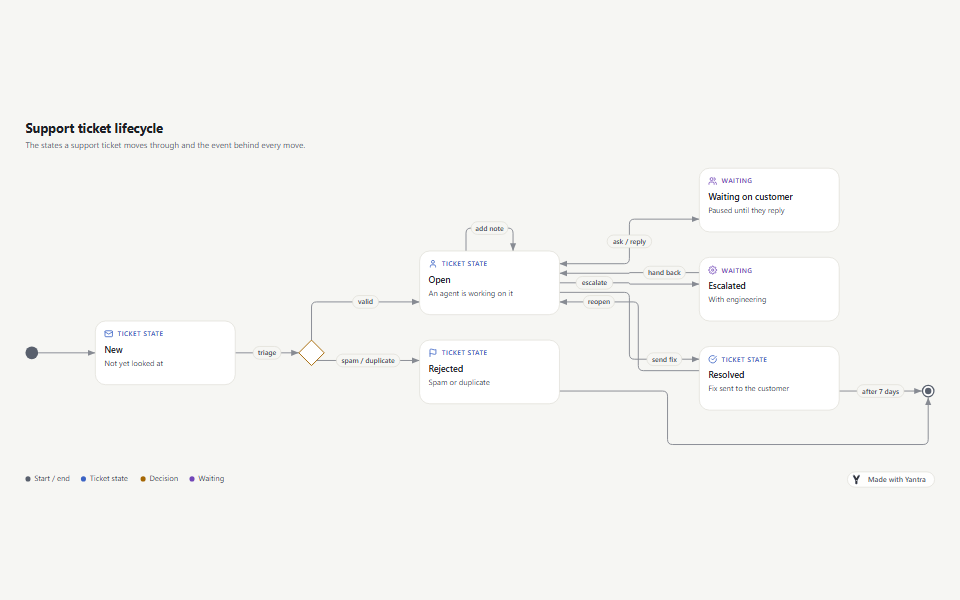Click the after 7 days edge label
Image resolution: width=960 pixels, height=600 pixels.
tap(880, 391)
